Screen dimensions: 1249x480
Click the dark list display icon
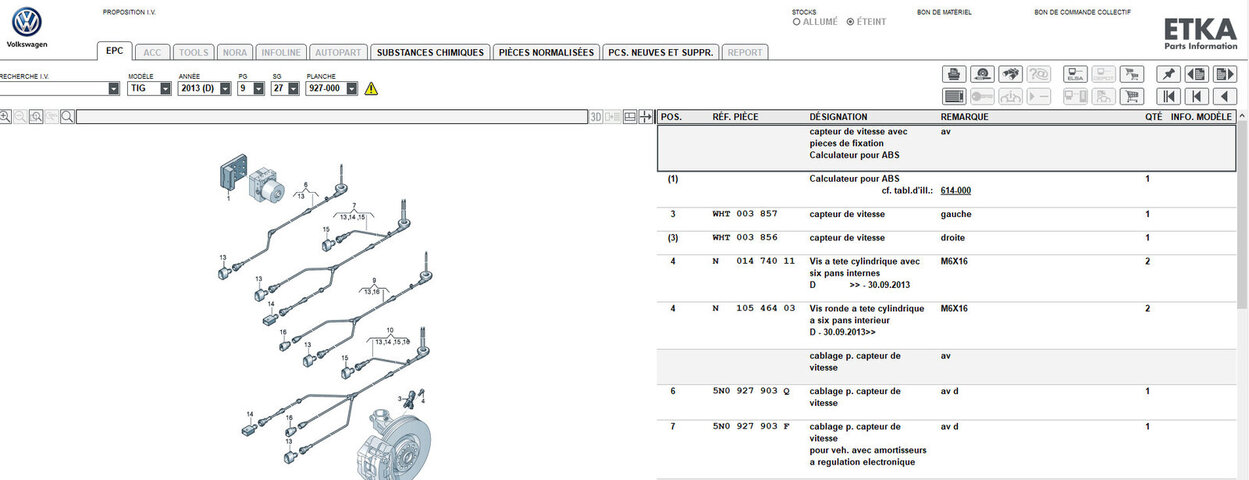click(x=954, y=96)
